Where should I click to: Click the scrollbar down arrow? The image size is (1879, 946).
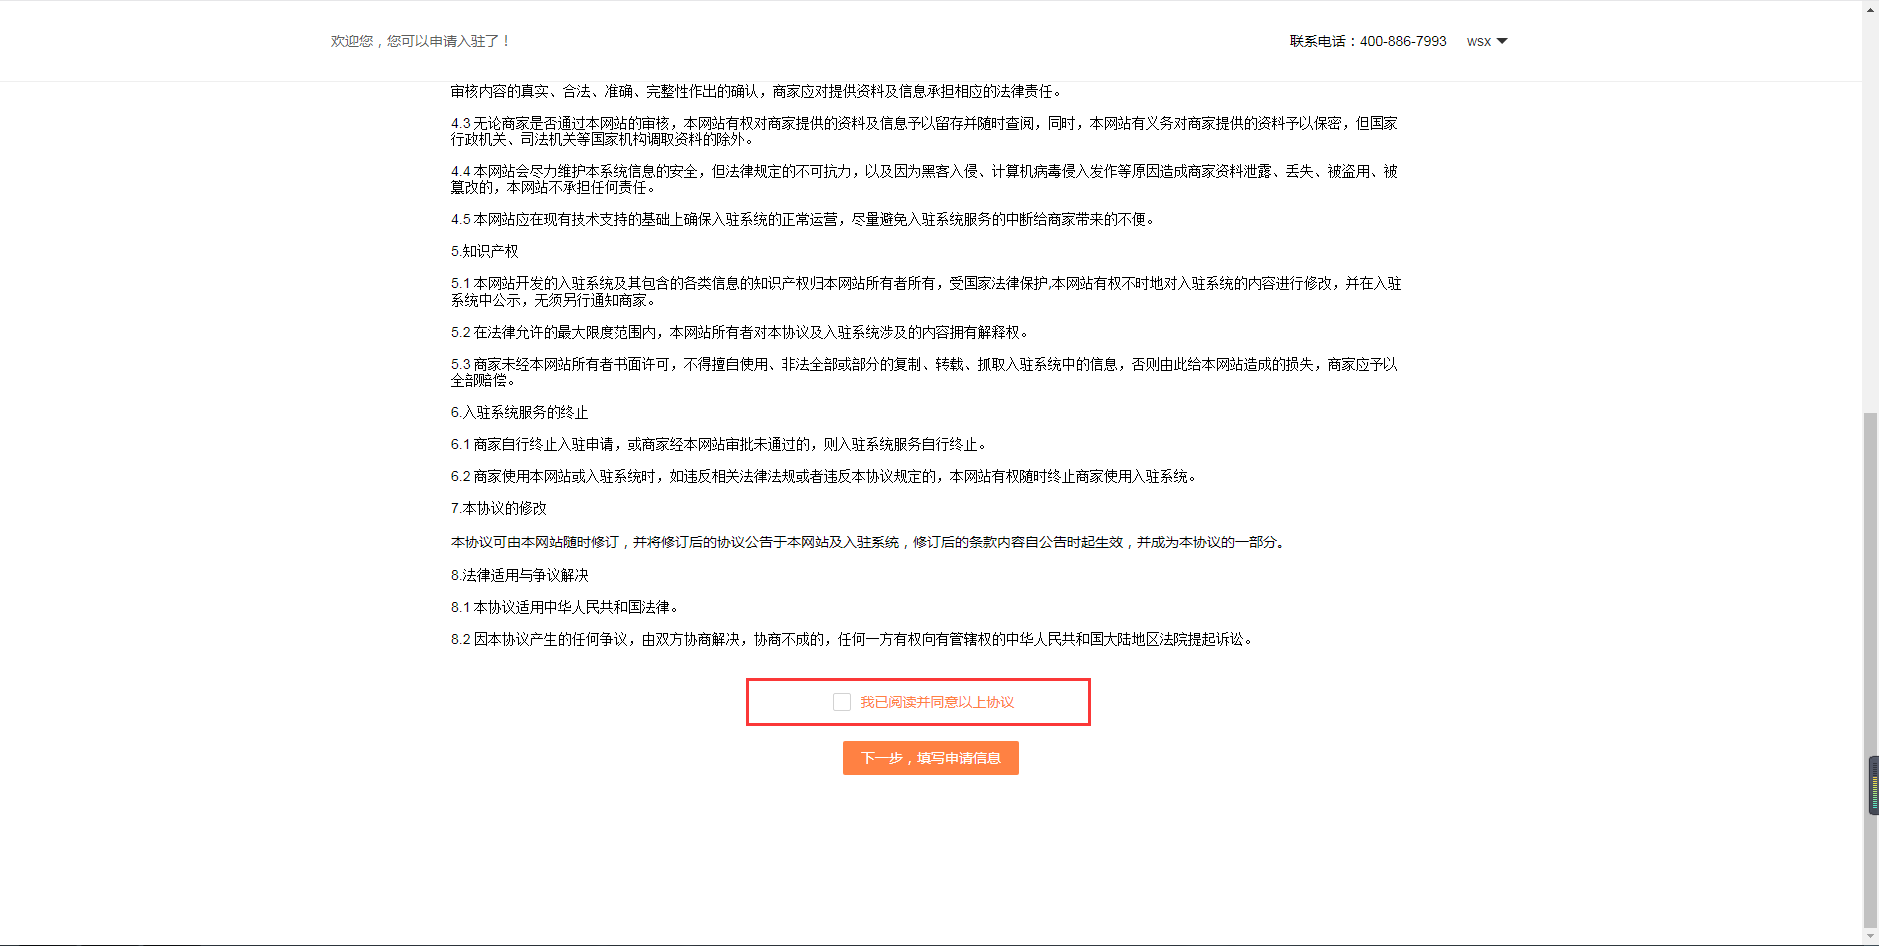pos(1870,937)
